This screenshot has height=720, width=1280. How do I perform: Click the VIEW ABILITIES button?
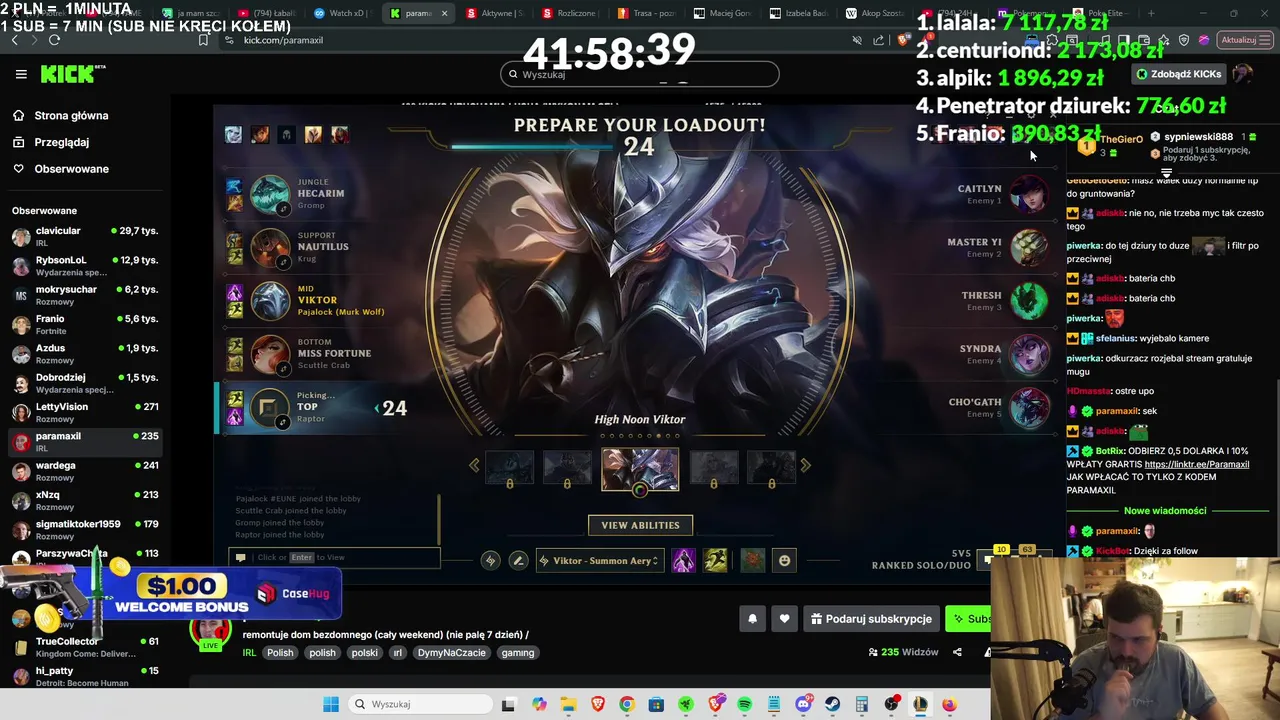click(x=640, y=525)
